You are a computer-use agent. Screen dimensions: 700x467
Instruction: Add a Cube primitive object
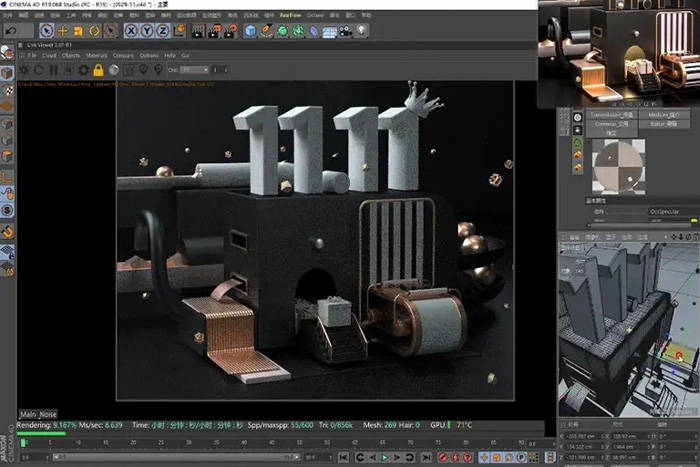[x=250, y=31]
